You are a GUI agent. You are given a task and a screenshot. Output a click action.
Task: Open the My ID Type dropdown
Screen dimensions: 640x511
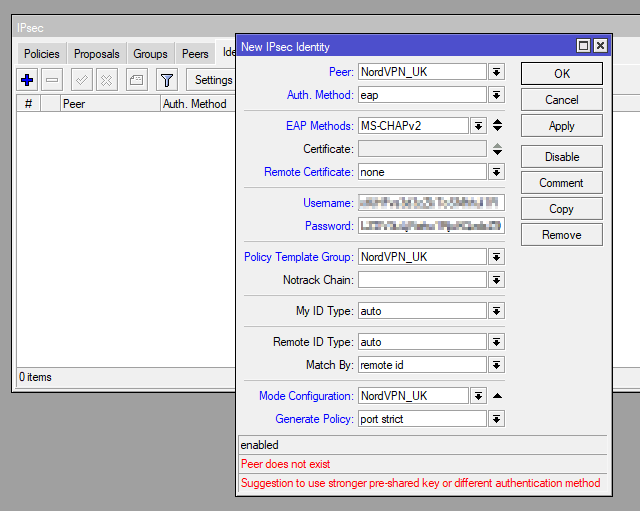tap(496, 311)
